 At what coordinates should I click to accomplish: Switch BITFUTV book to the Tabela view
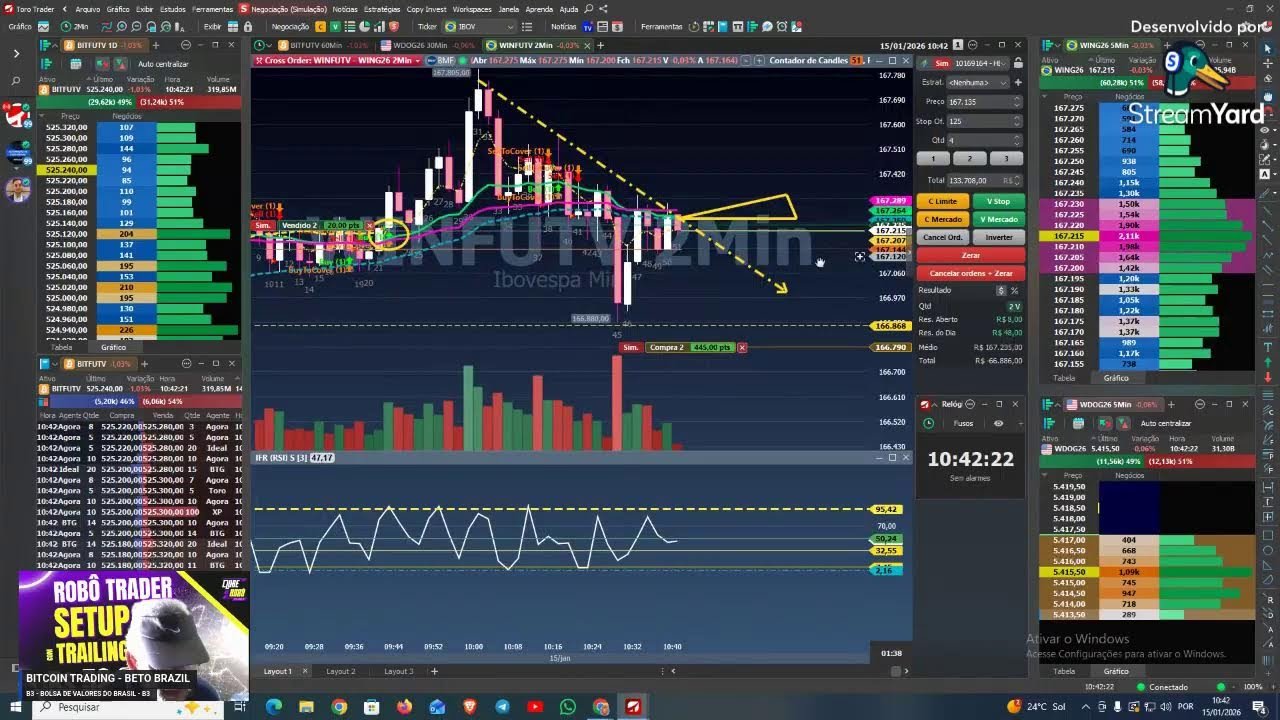(61, 347)
